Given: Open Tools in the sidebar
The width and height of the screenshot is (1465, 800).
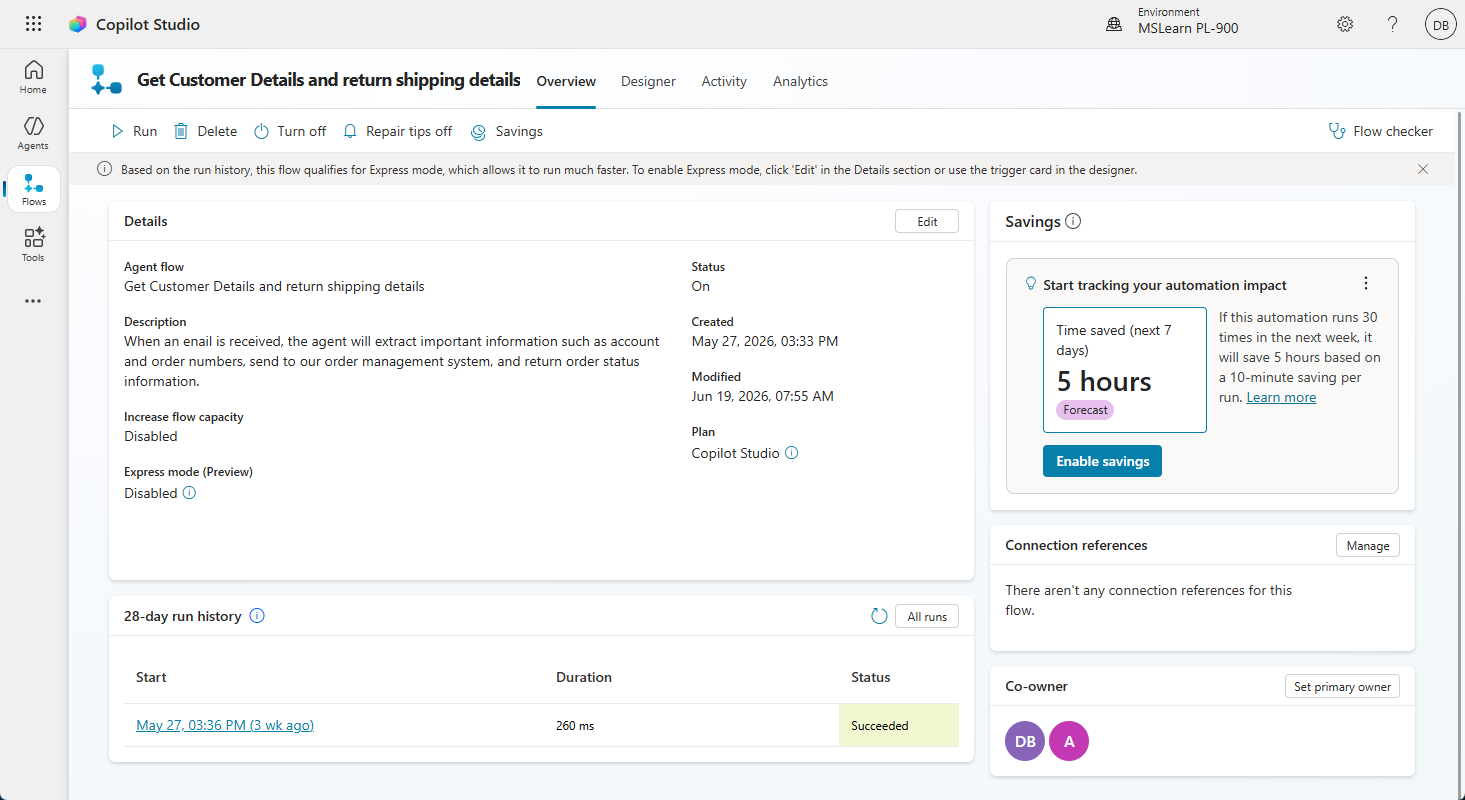Looking at the screenshot, I should click(34, 245).
